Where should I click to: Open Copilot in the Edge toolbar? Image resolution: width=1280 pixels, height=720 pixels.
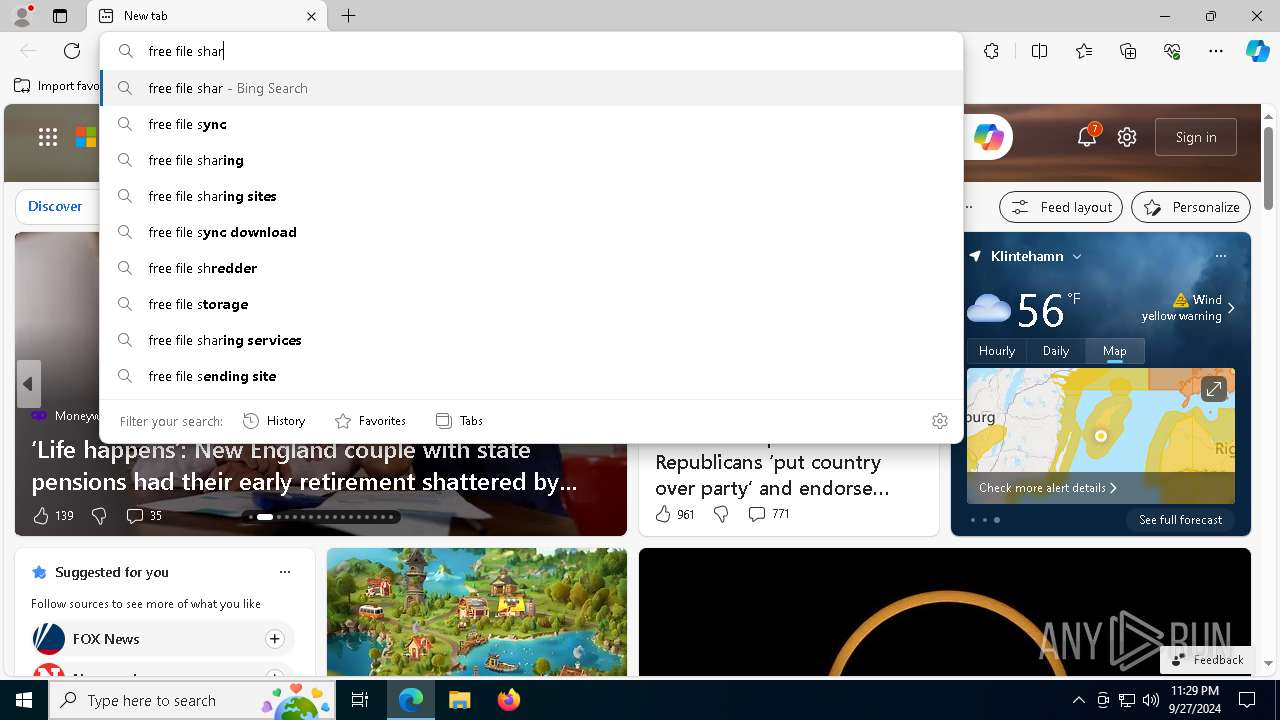tap(1257, 51)
